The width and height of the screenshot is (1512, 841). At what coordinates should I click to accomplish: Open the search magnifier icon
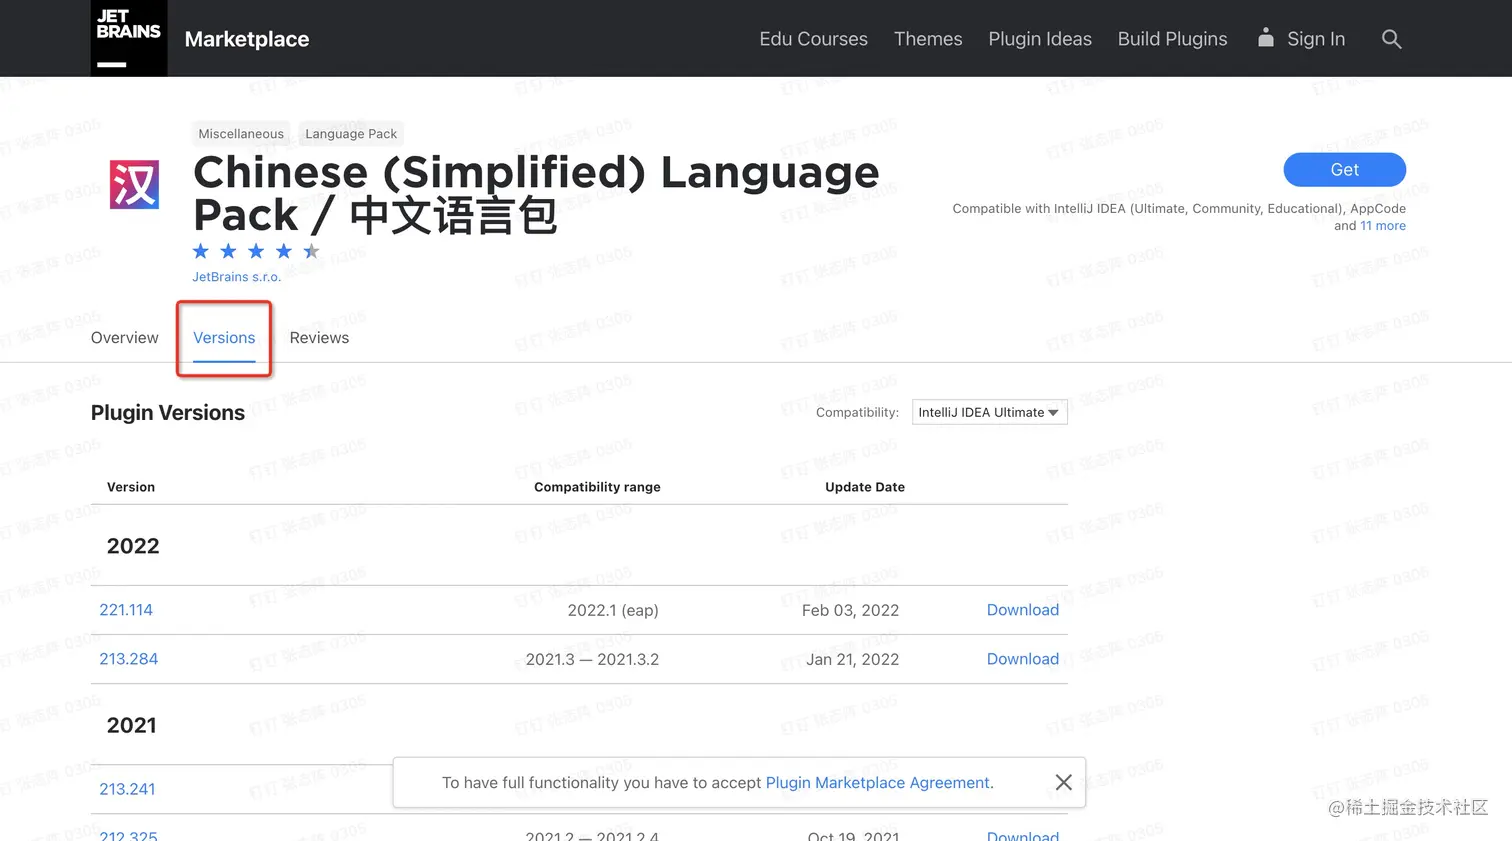click(x=1391, y=39)
